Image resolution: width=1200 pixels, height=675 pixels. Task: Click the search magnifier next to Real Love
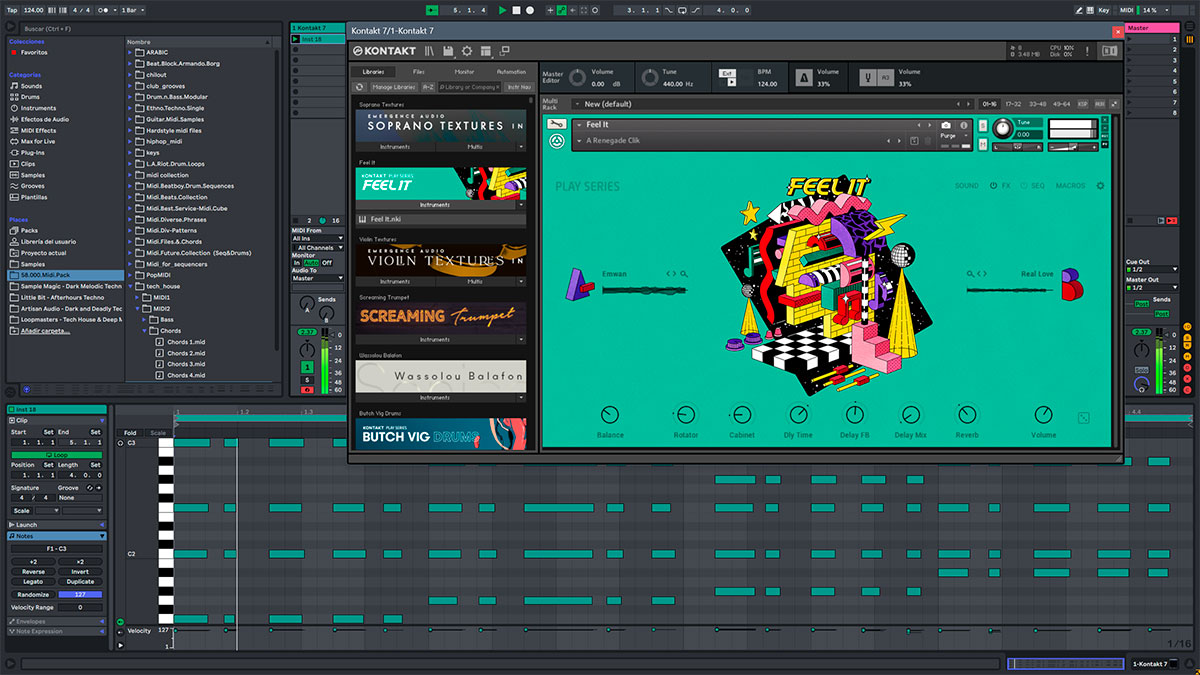(968, 274)
